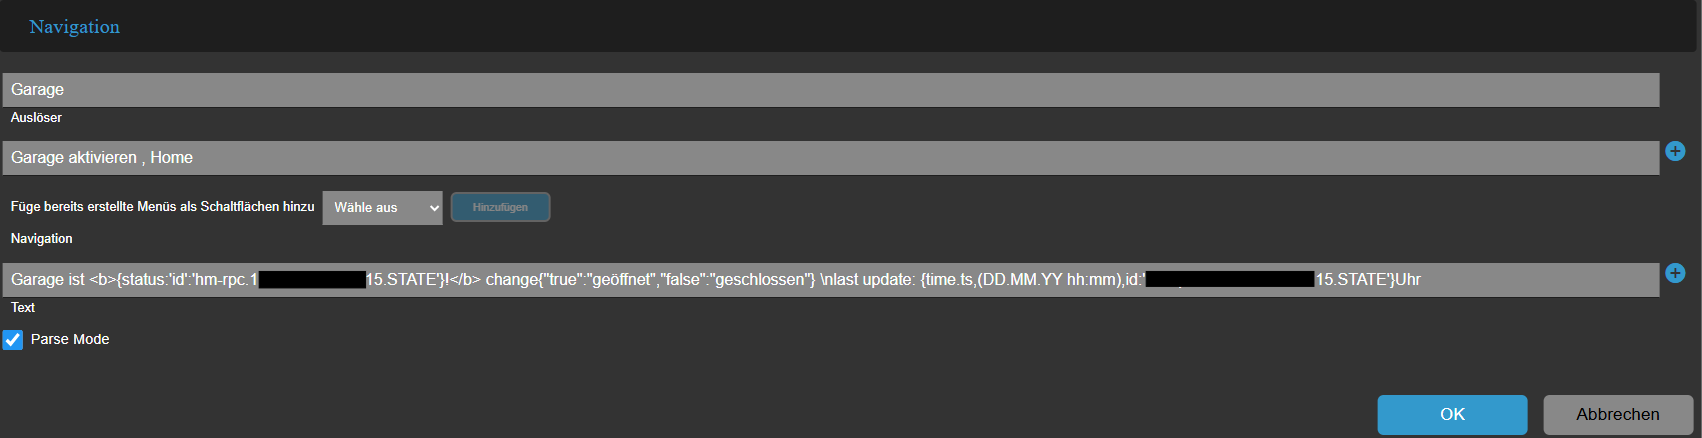Open the 'Wähle aus' dropdown

click(x=382, y=208)
